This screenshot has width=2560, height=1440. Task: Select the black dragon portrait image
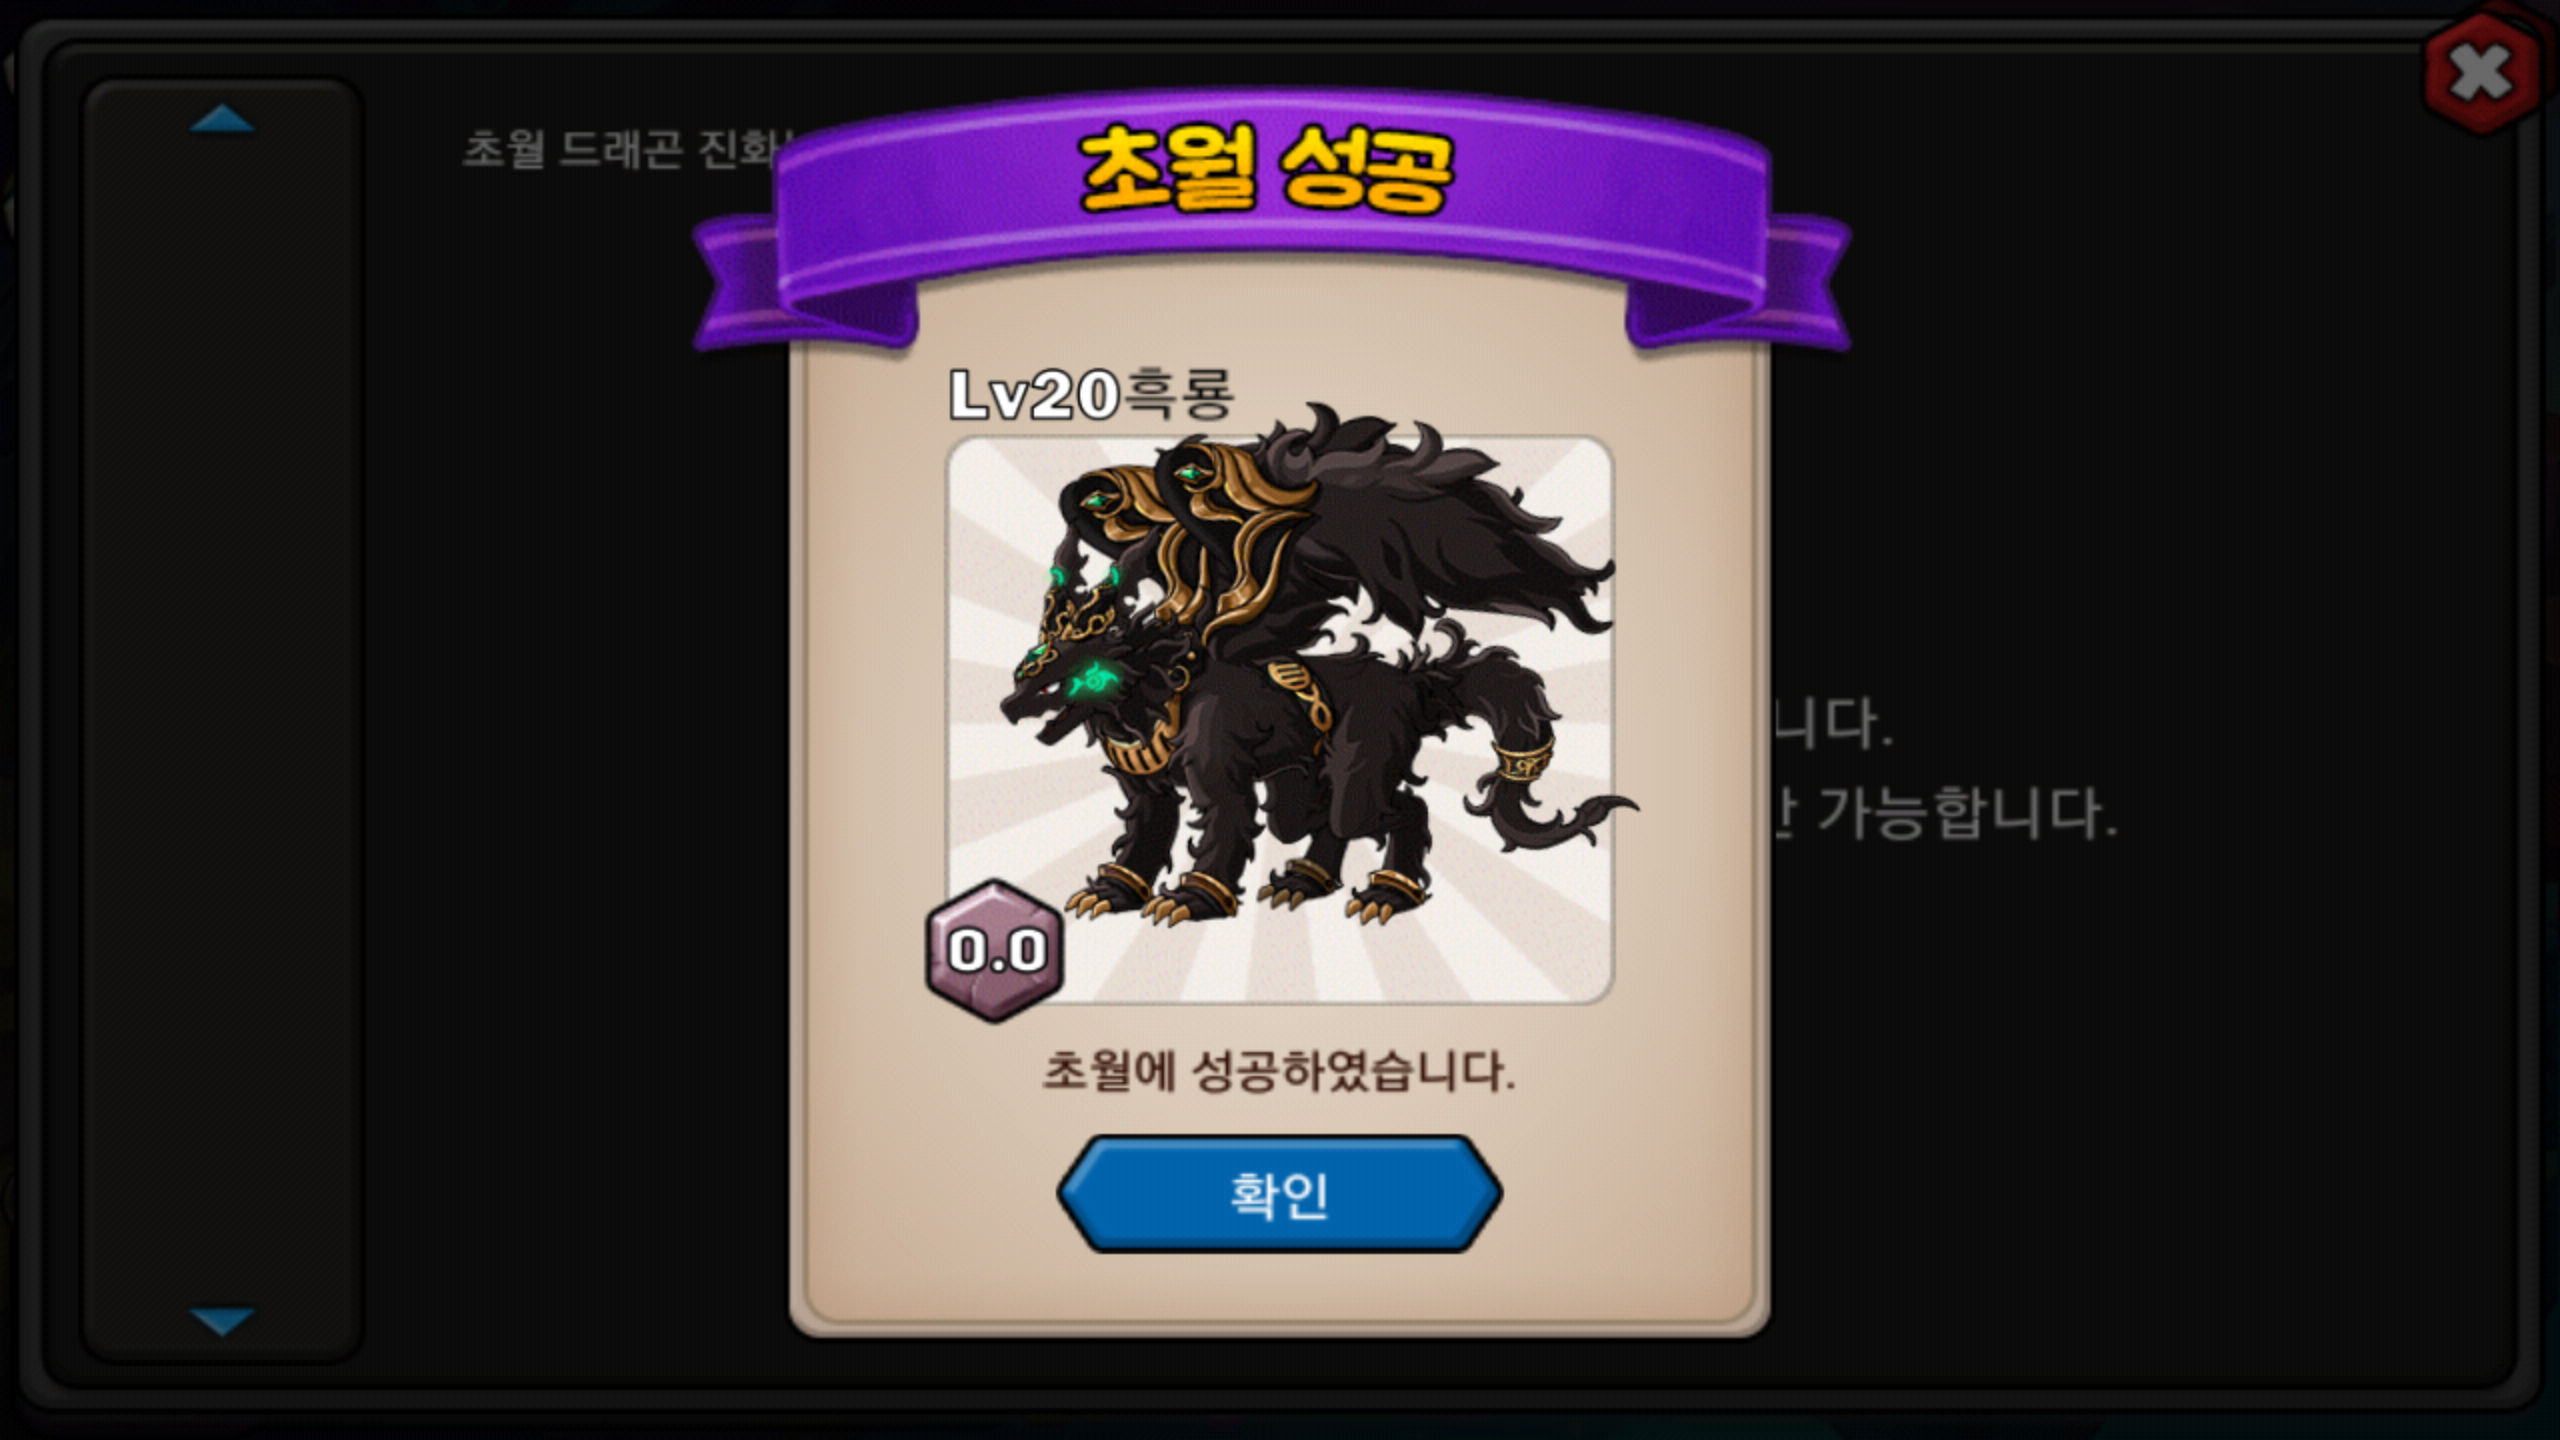coord(1280,719)
